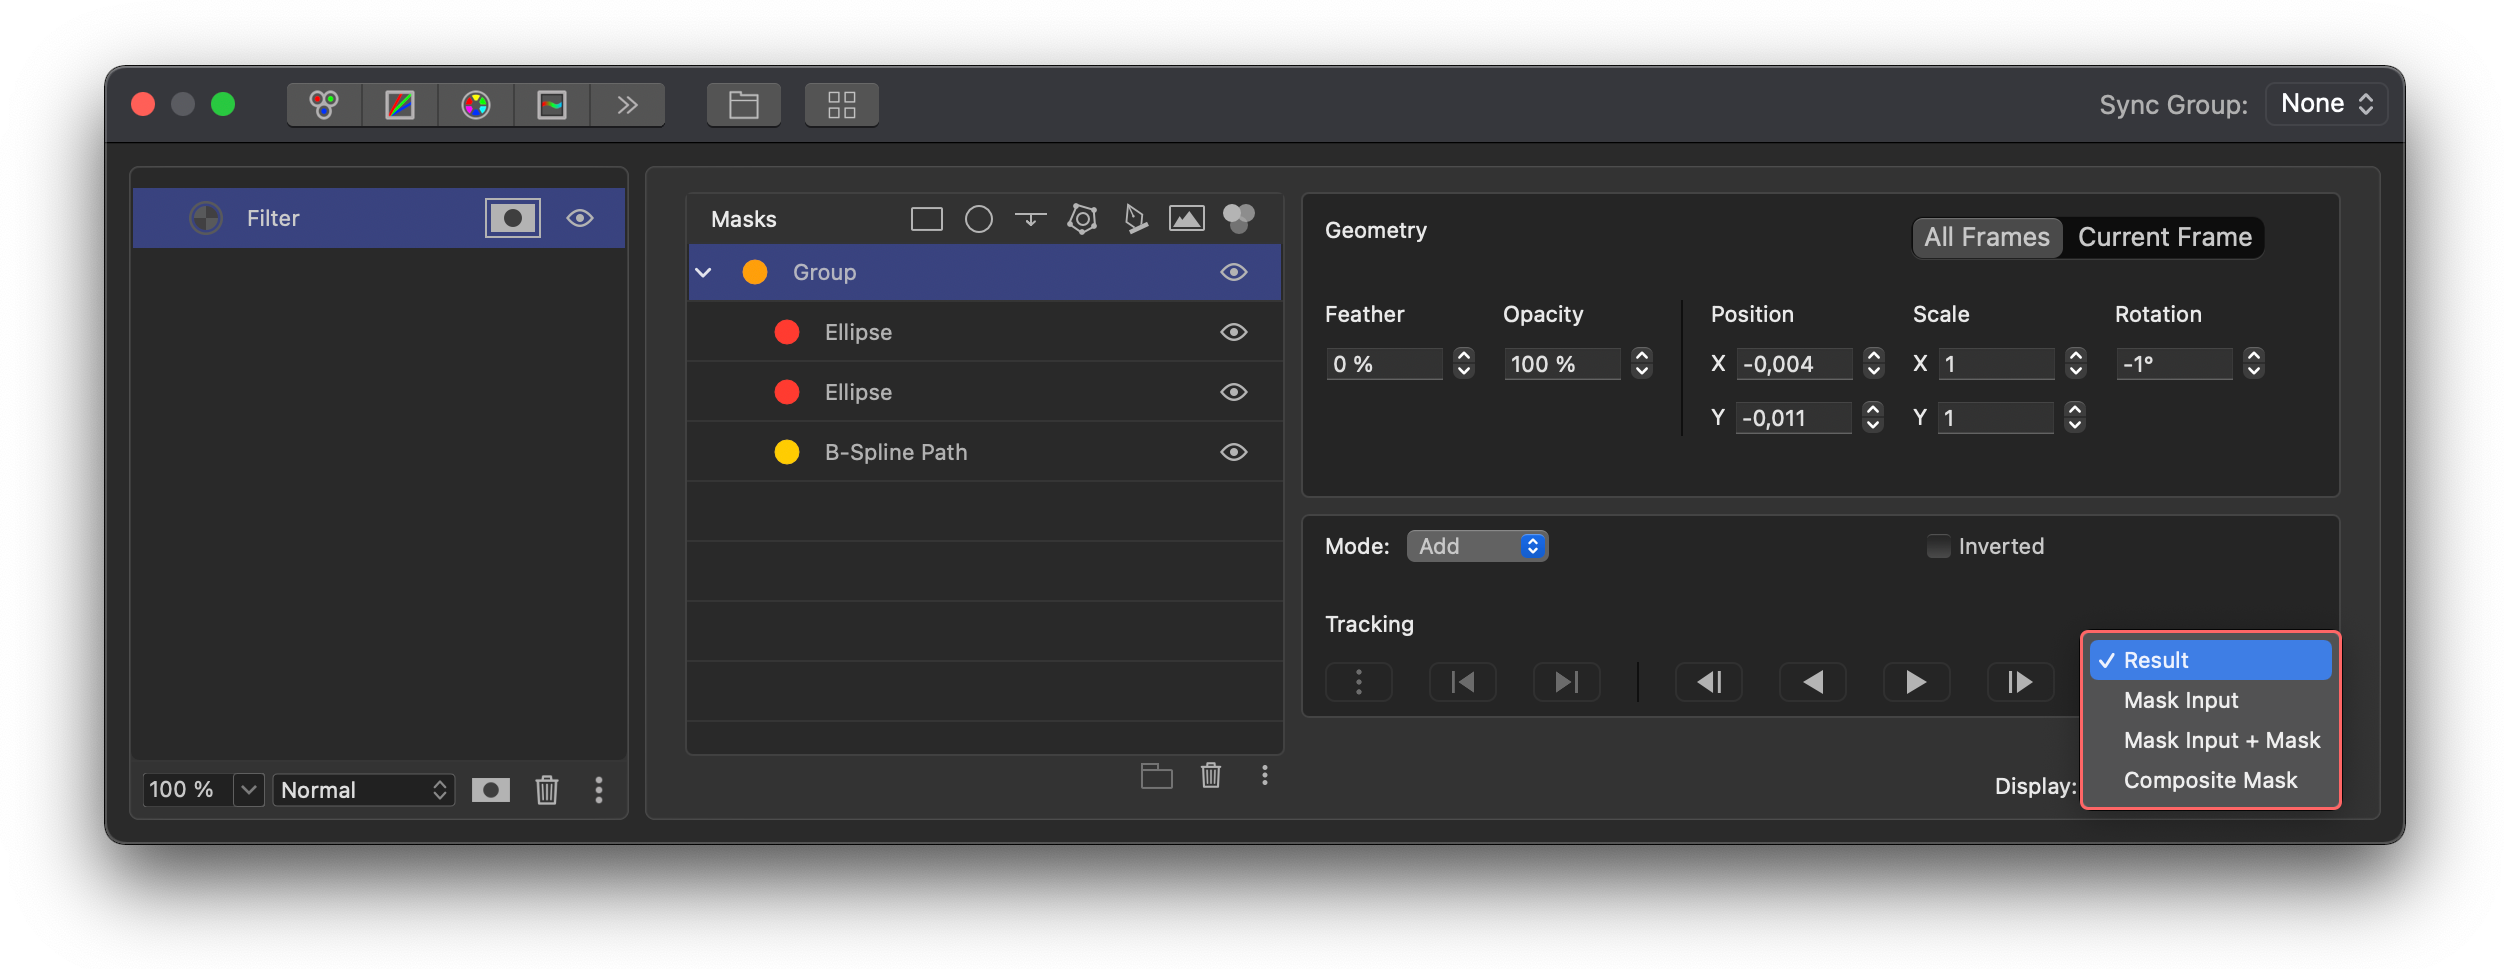Toggle visibility of the Filter layer
2504x969 pixels.
click(x=580, y=218)
